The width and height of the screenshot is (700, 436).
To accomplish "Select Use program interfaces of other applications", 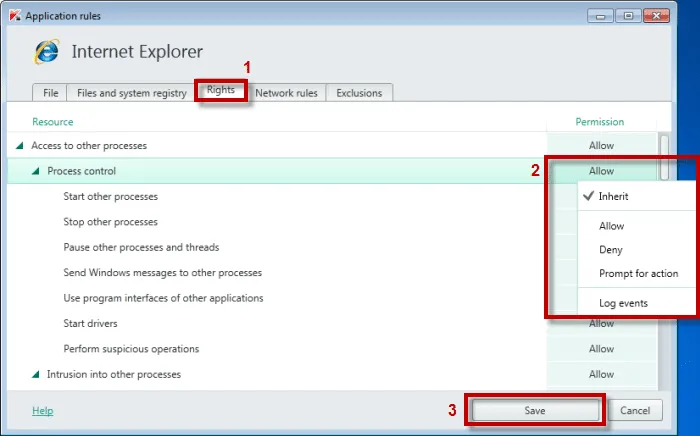I will click(277, 298).
